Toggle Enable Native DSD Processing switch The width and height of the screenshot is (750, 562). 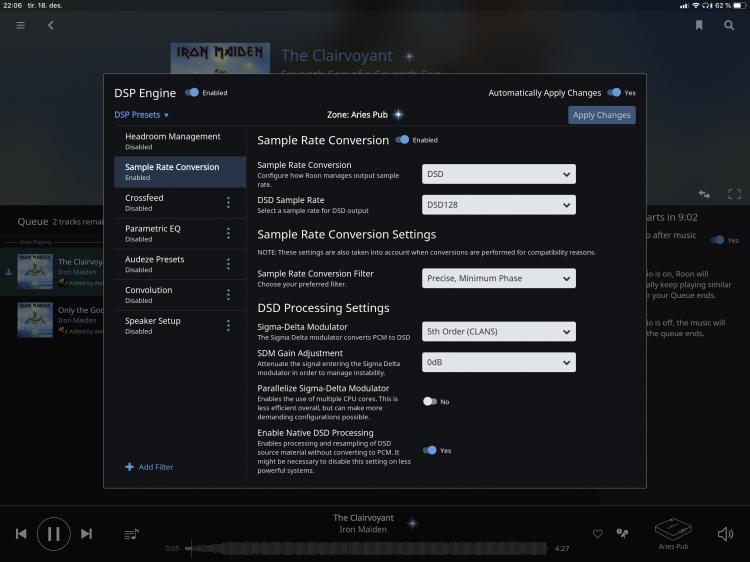click(x=430, y=450)
